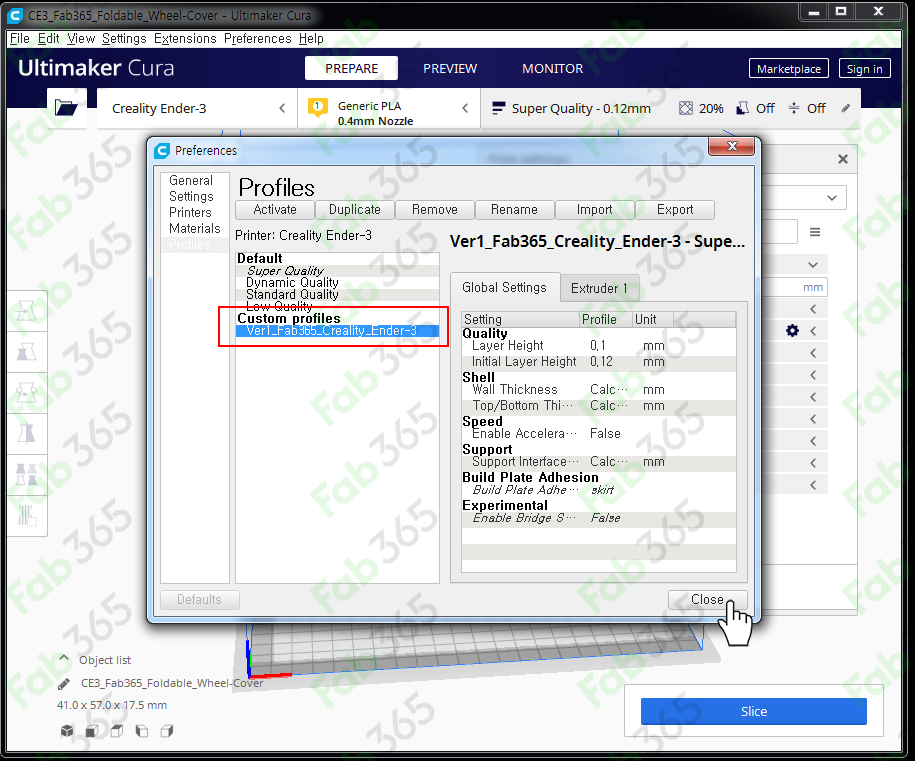915x761 pixels.
Task: Click the Activate button
Action: tap(275, 210)
